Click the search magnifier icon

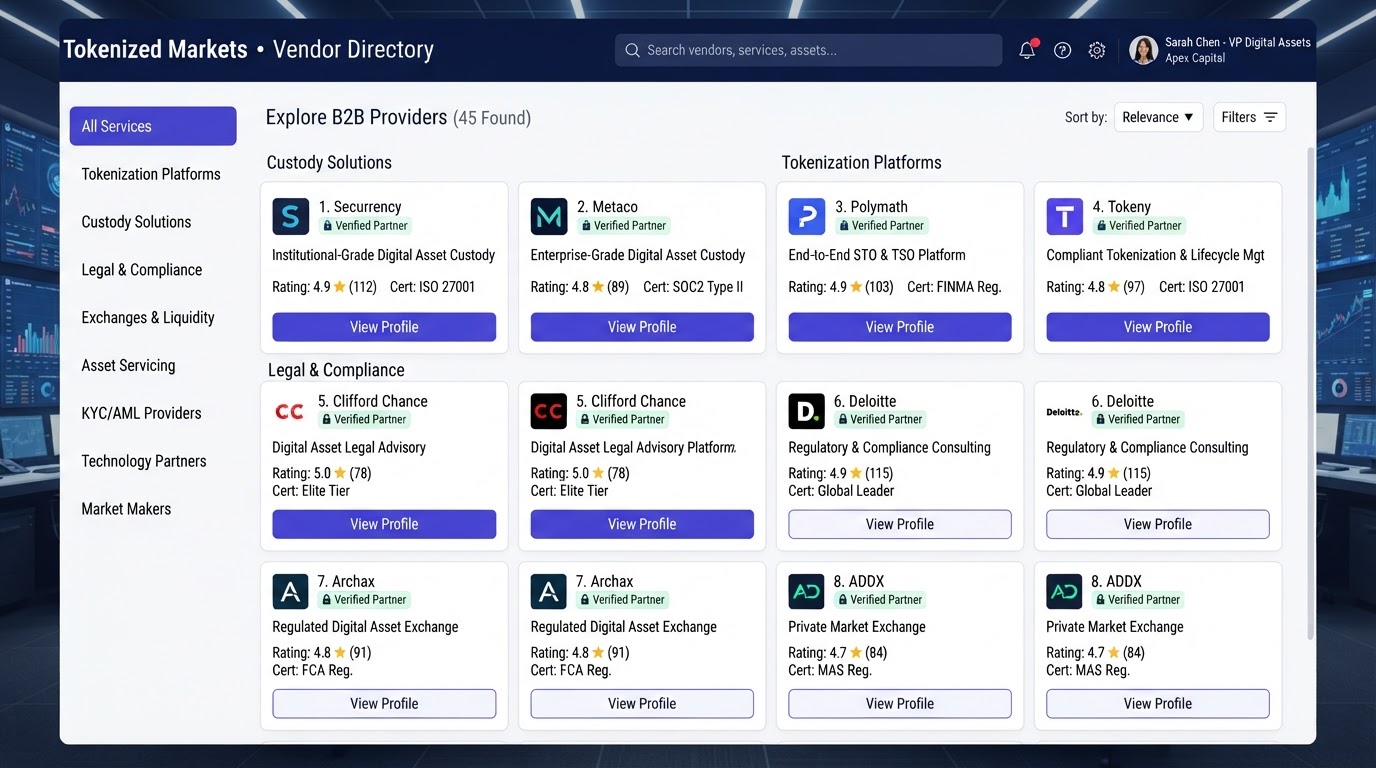pos(632,50)
